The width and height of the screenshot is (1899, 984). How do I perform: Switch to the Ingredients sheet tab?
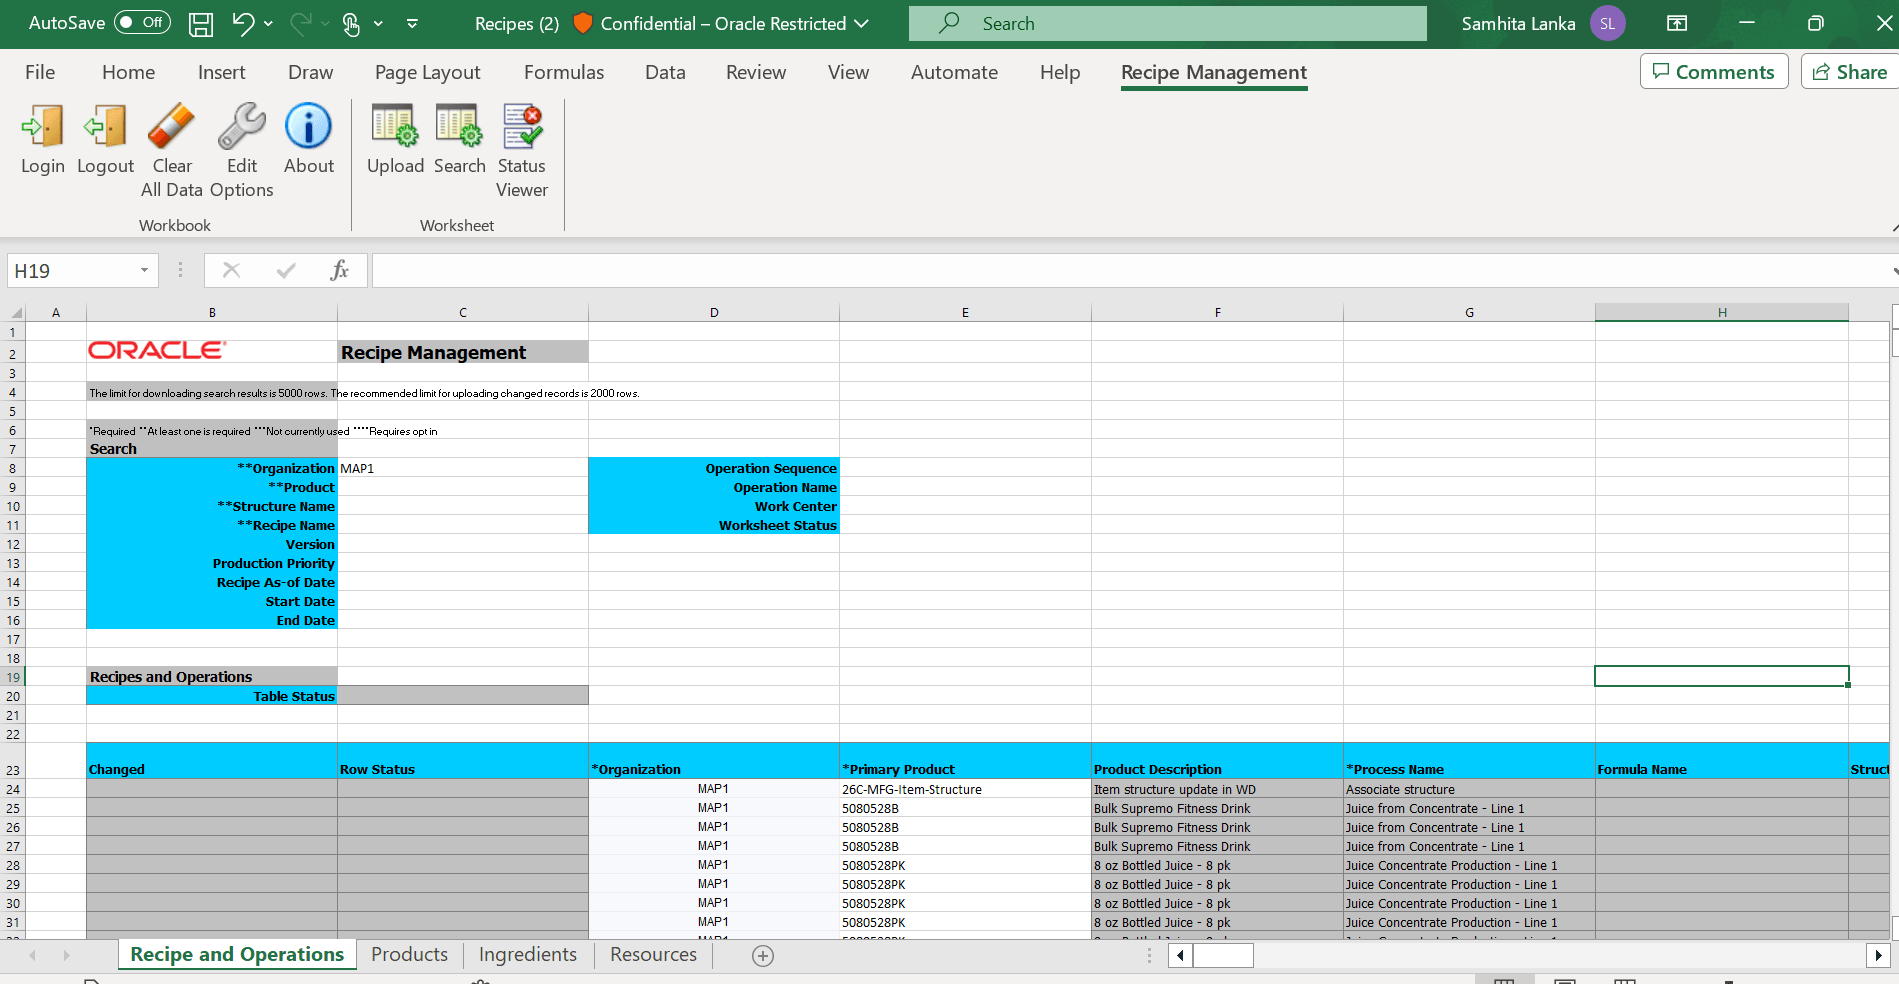[528, 955]
